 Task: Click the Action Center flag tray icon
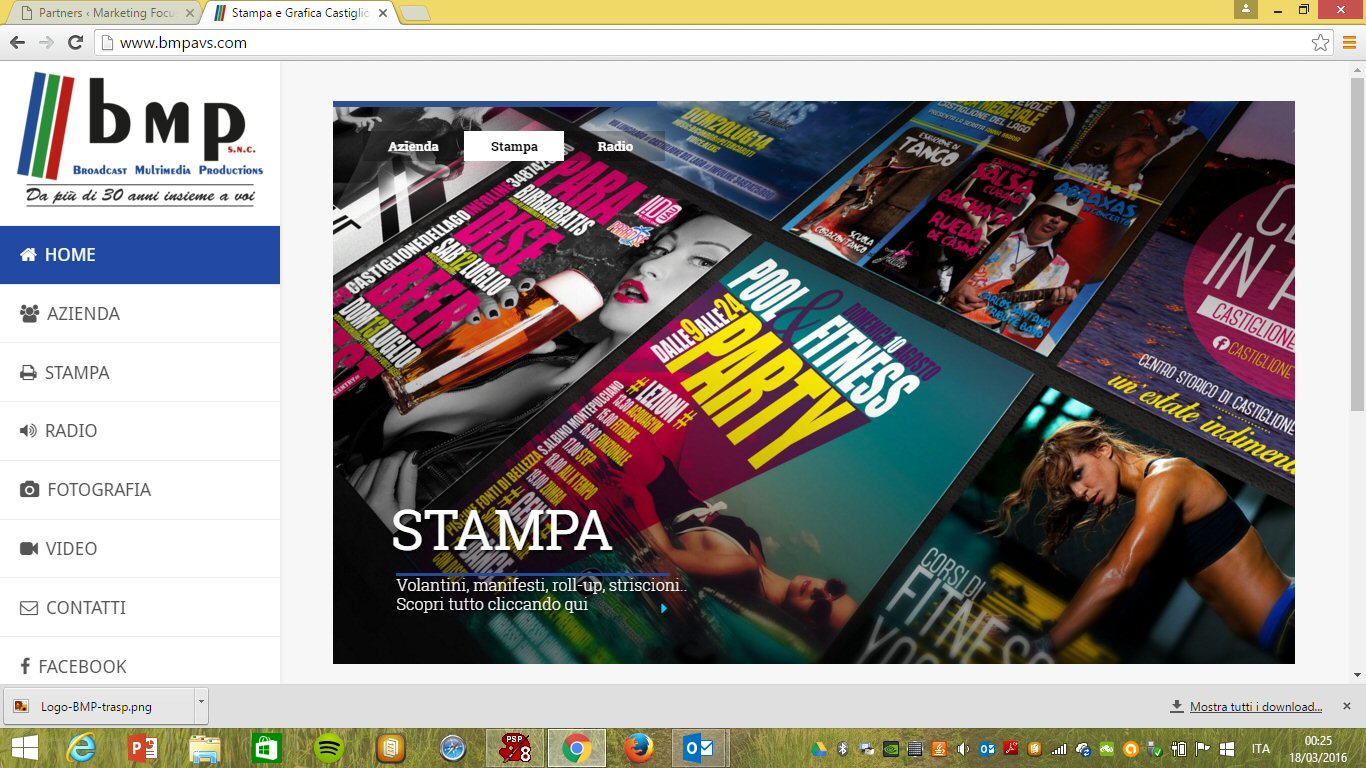click(1203, 749)
